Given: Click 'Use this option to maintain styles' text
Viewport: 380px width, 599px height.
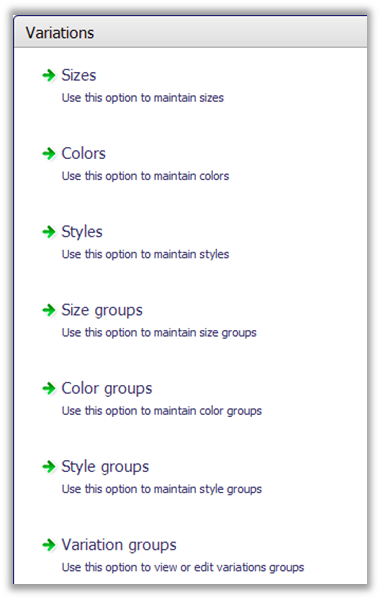Looking at the screenshot, I should [x=146, y=254].
